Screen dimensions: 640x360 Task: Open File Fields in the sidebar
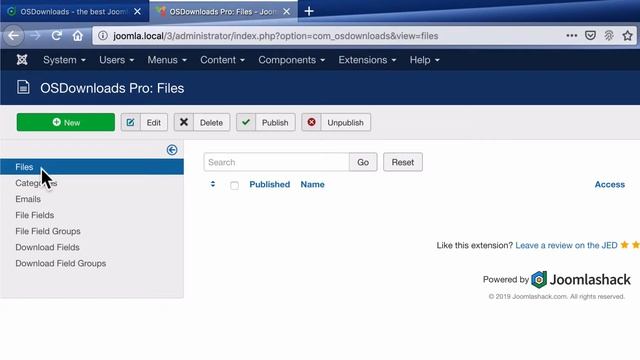35,215
